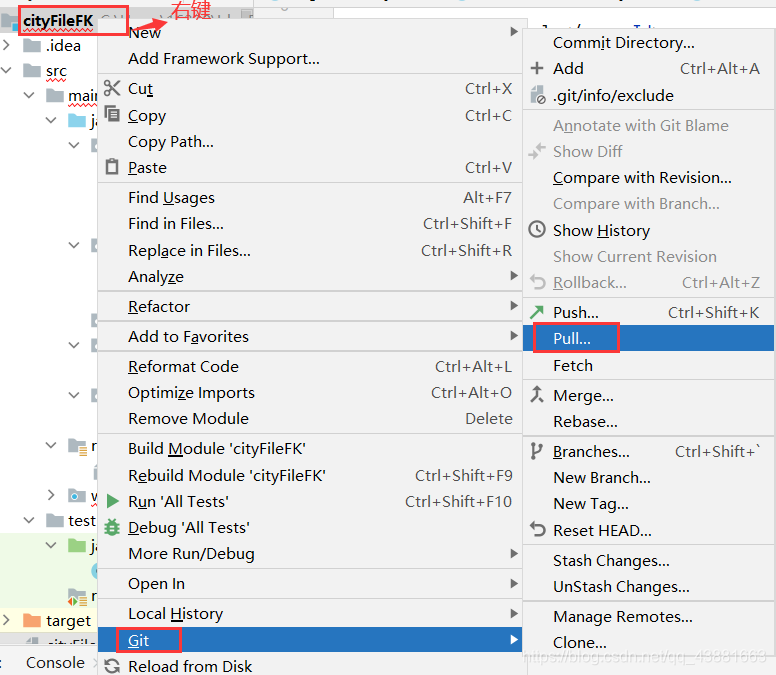776x675 pixels.
Task: Click the orange target folder icon
Action: pos(32,620)
